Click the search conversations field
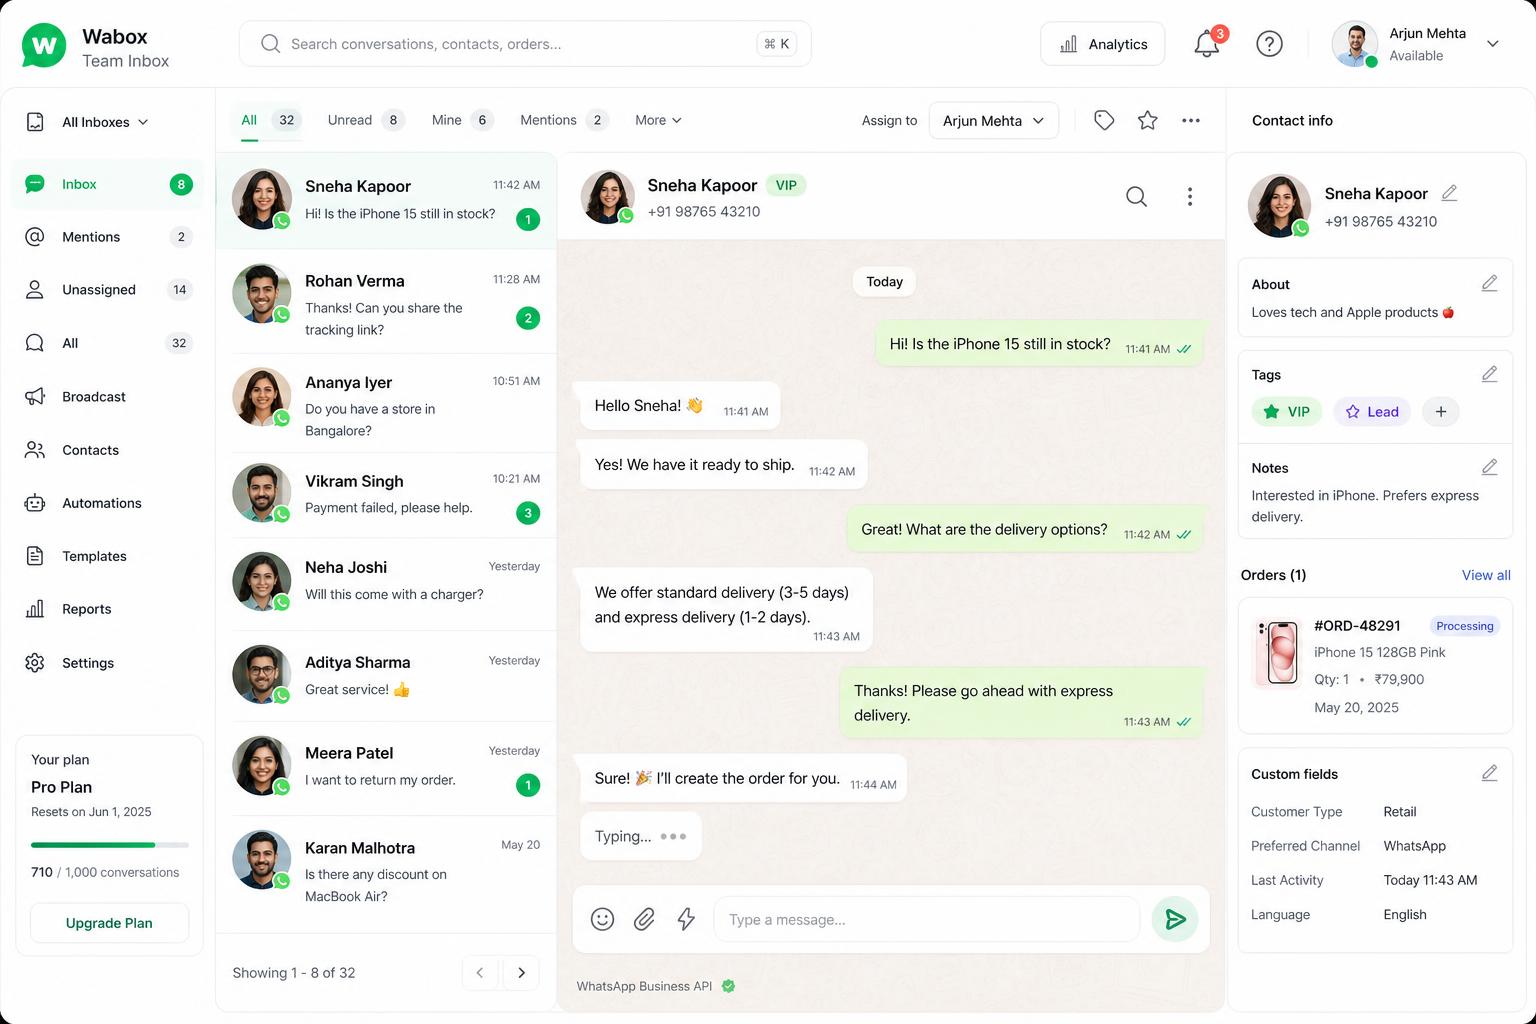 tap(525, 44)
